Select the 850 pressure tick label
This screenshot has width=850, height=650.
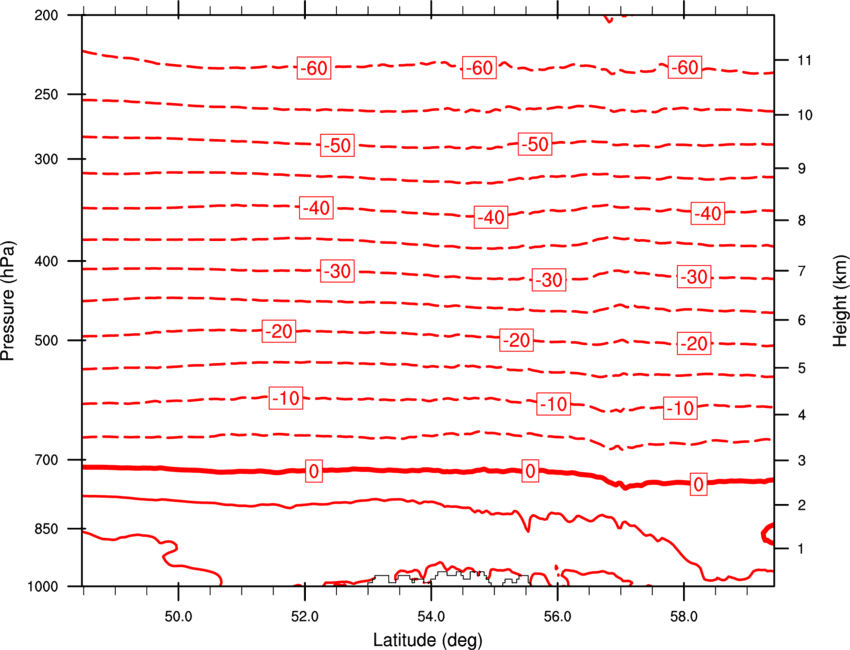coord(46,529)
